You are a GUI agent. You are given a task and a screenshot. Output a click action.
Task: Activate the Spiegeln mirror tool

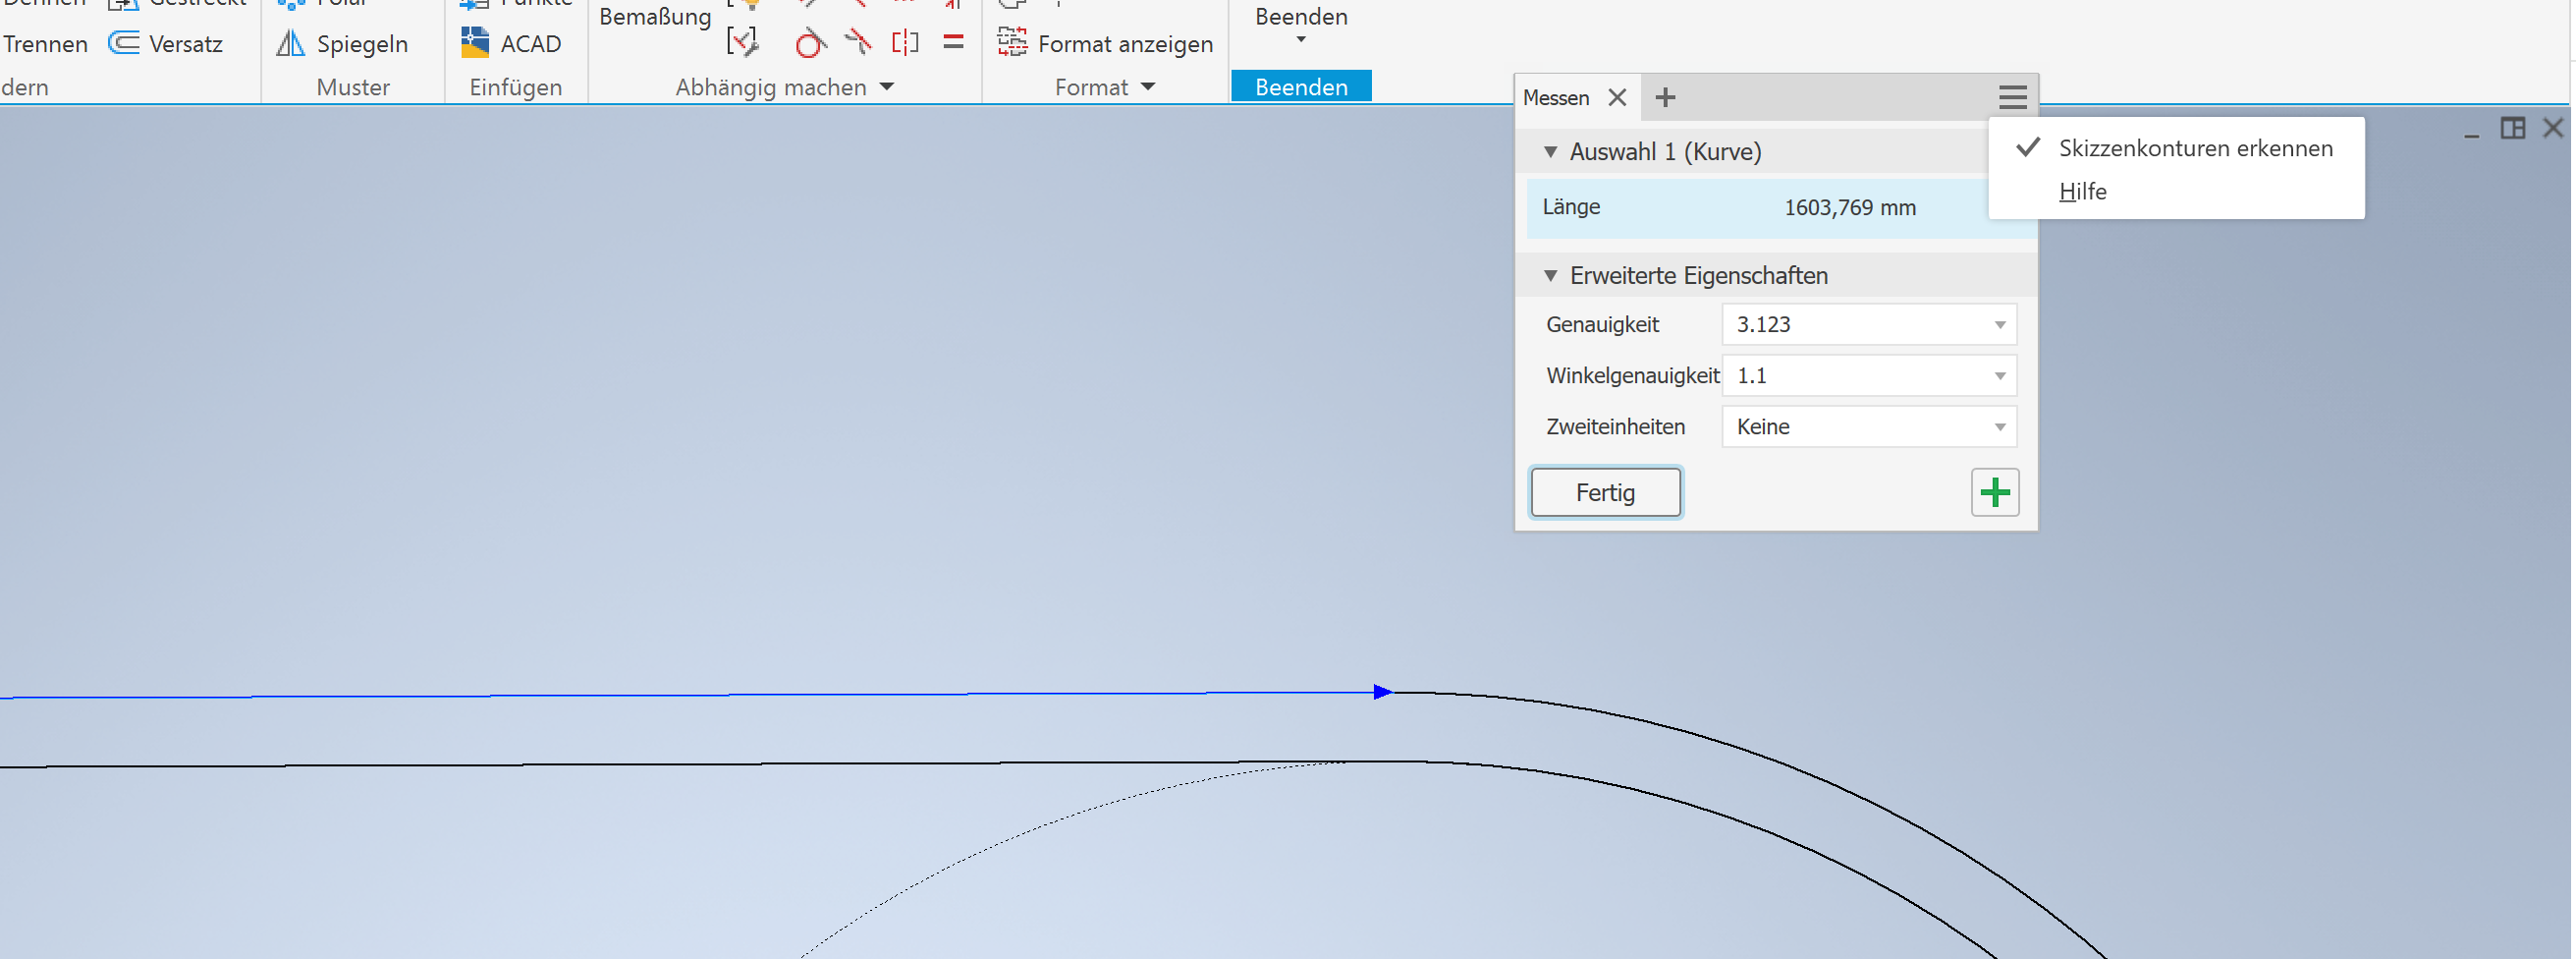tap(343, 43)
